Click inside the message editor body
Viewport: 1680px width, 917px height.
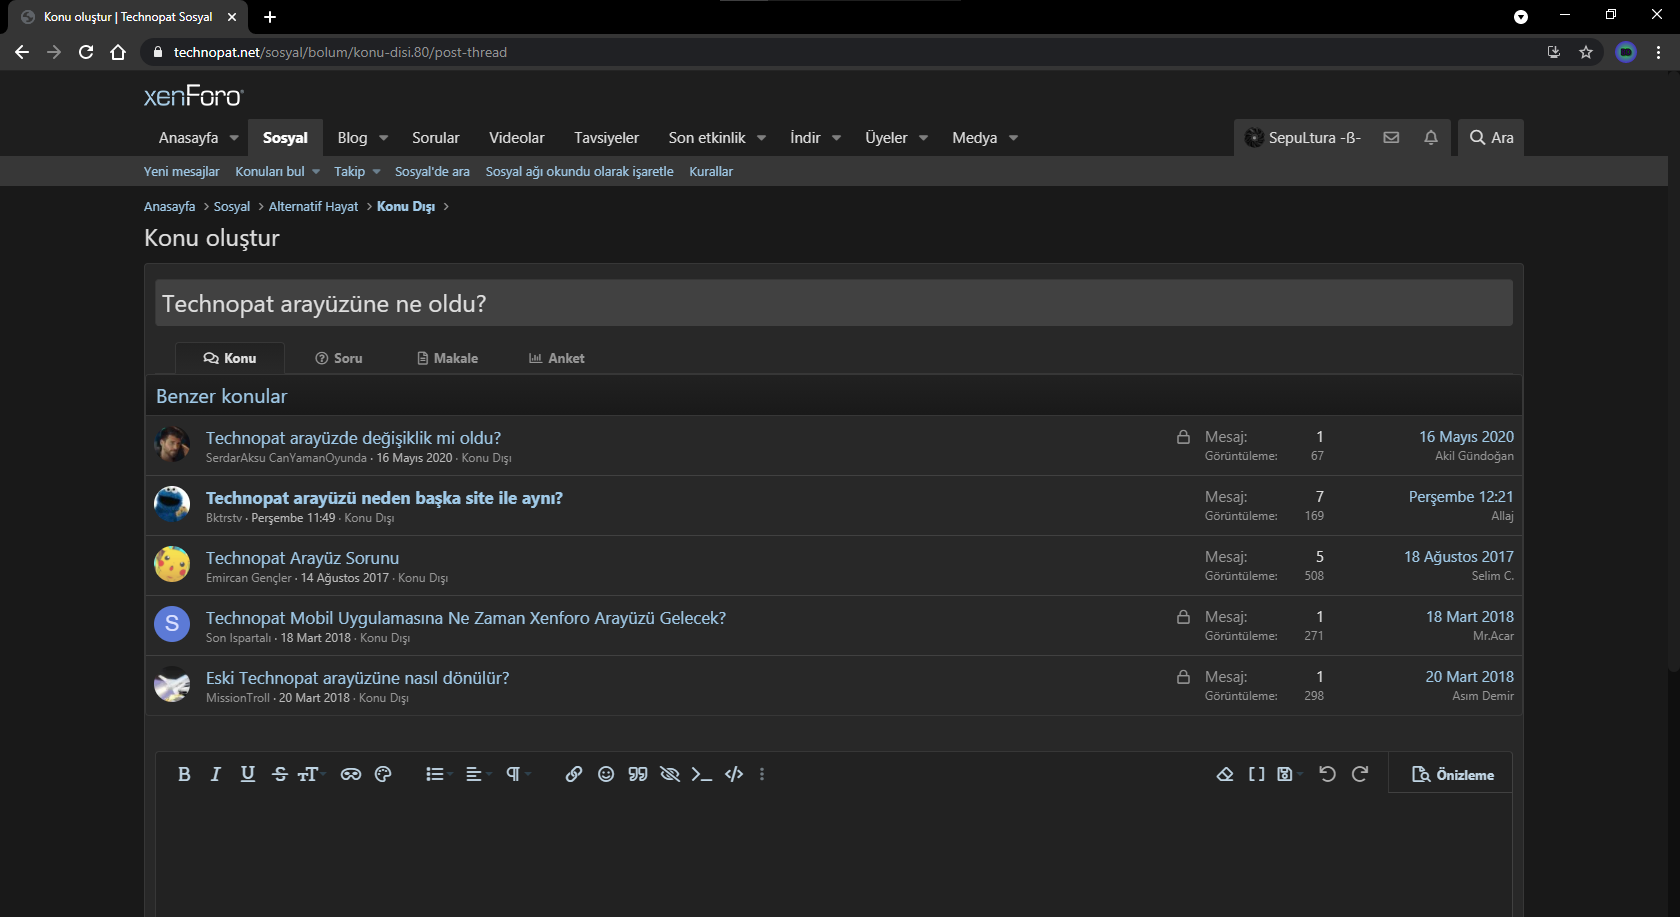point(834,855)
